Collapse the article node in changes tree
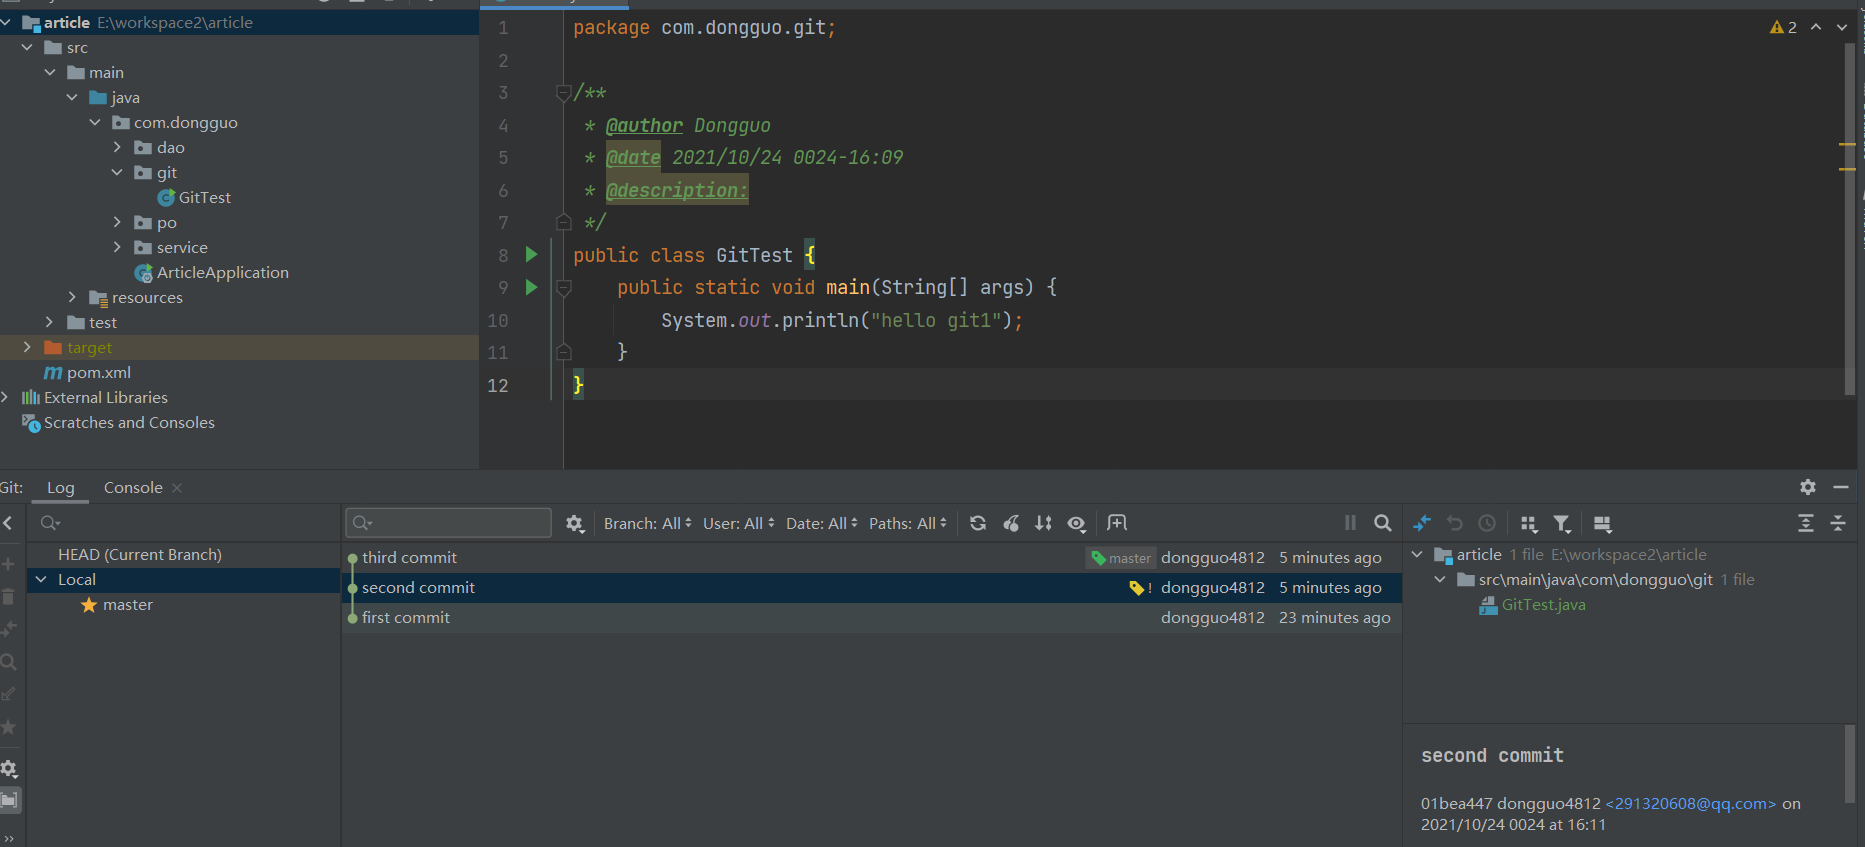The height and width of the screenshot is (847, 1865). pos(1417,554)
